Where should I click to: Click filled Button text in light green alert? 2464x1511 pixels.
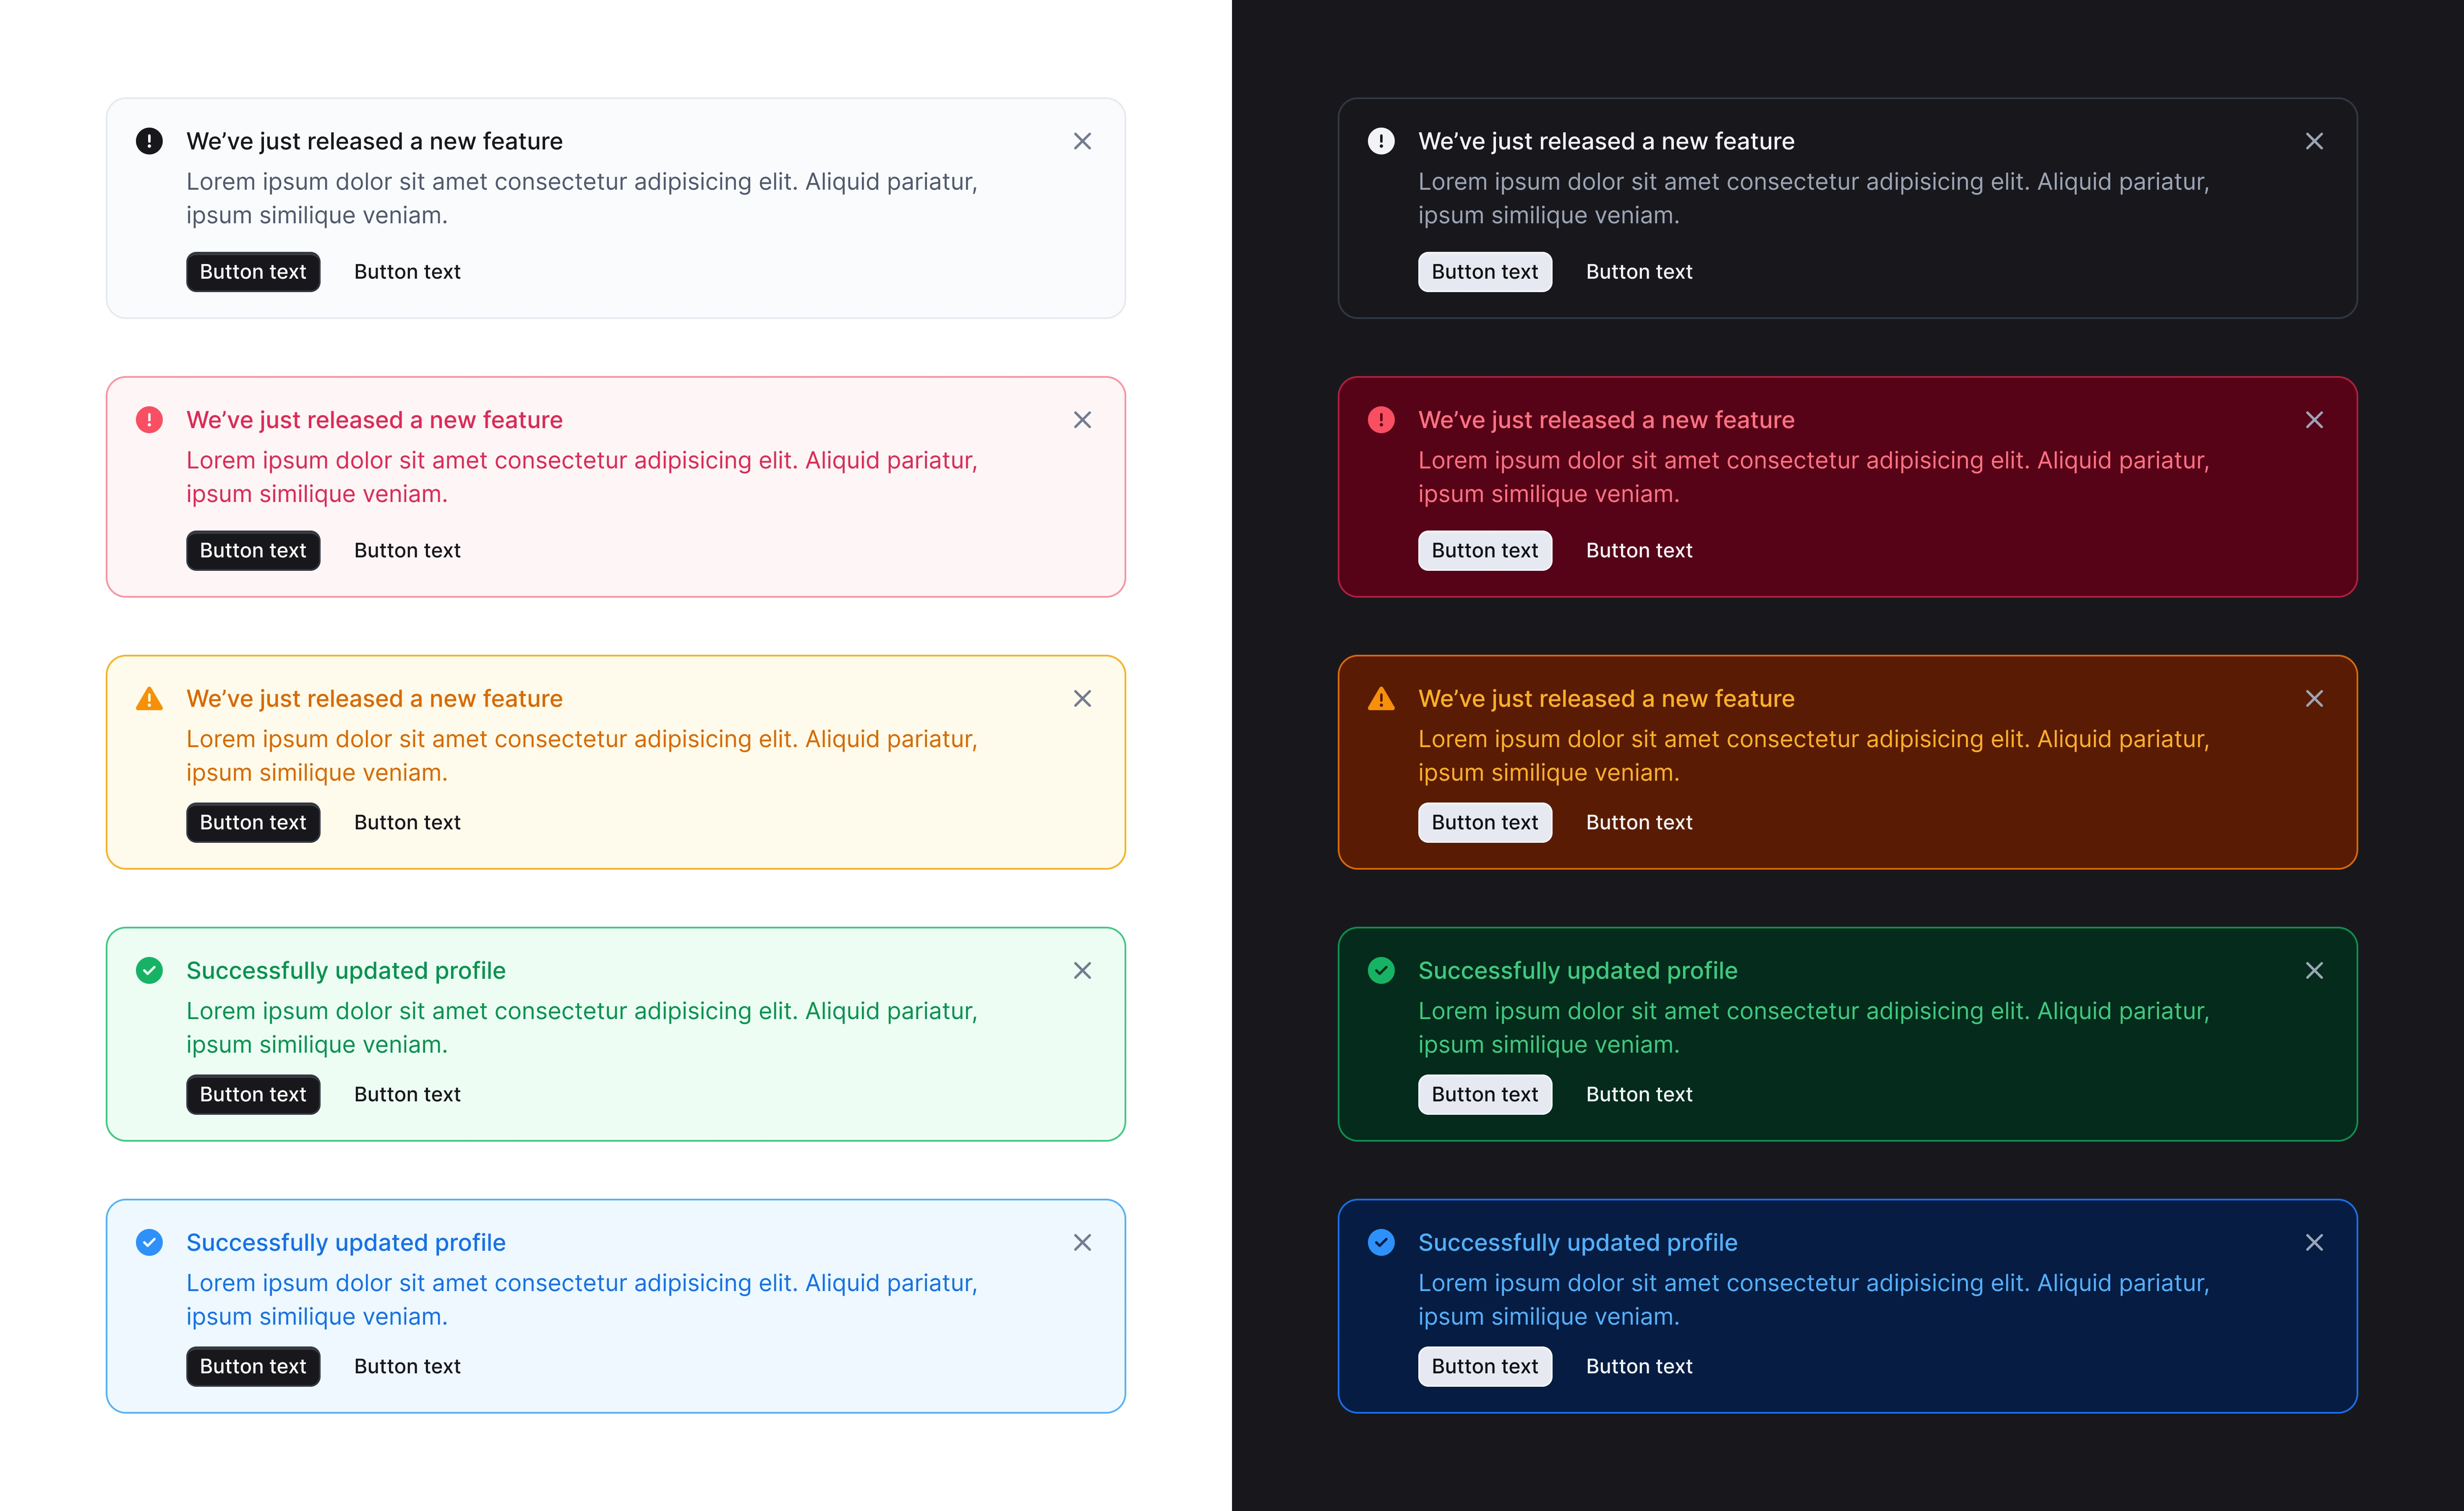click(253, 1095)
